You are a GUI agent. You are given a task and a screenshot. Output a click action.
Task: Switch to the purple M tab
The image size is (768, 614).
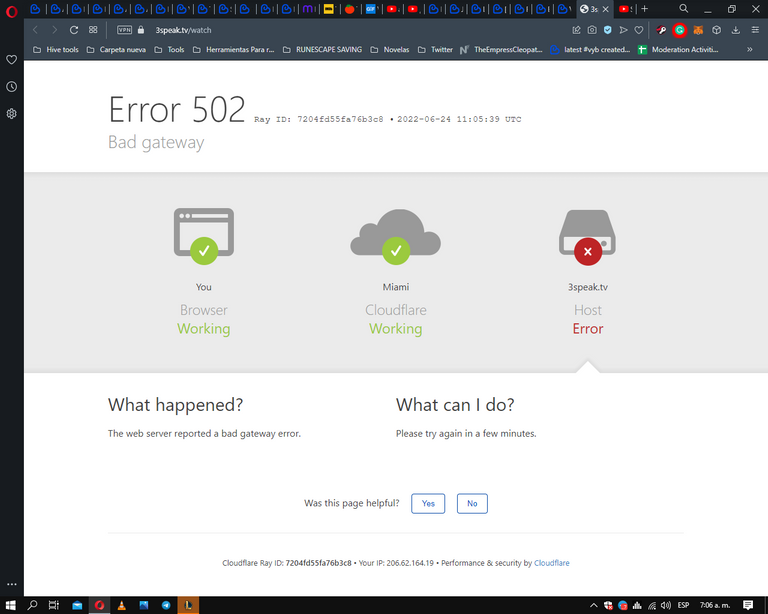click(309, 9)
